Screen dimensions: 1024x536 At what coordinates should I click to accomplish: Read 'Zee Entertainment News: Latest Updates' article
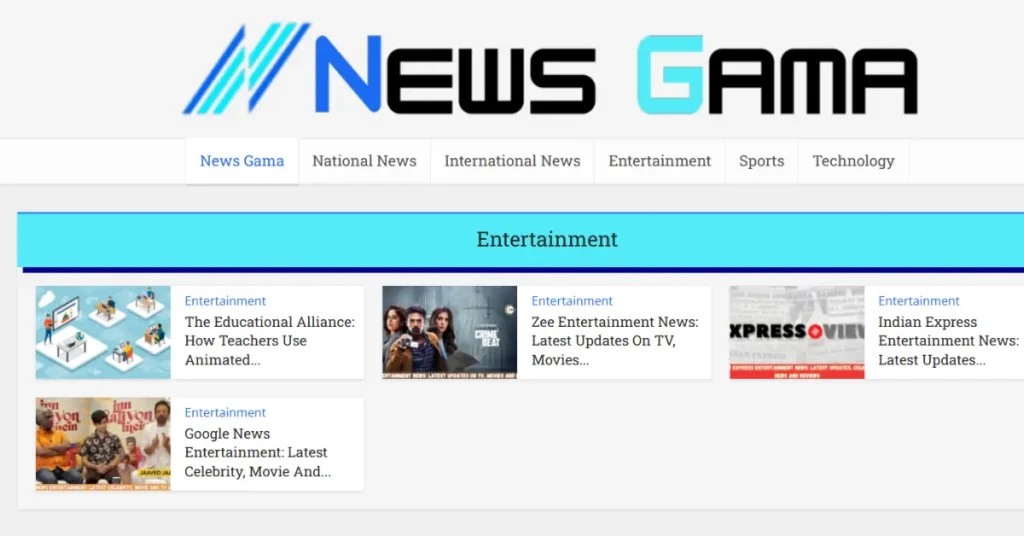[615, 341]
